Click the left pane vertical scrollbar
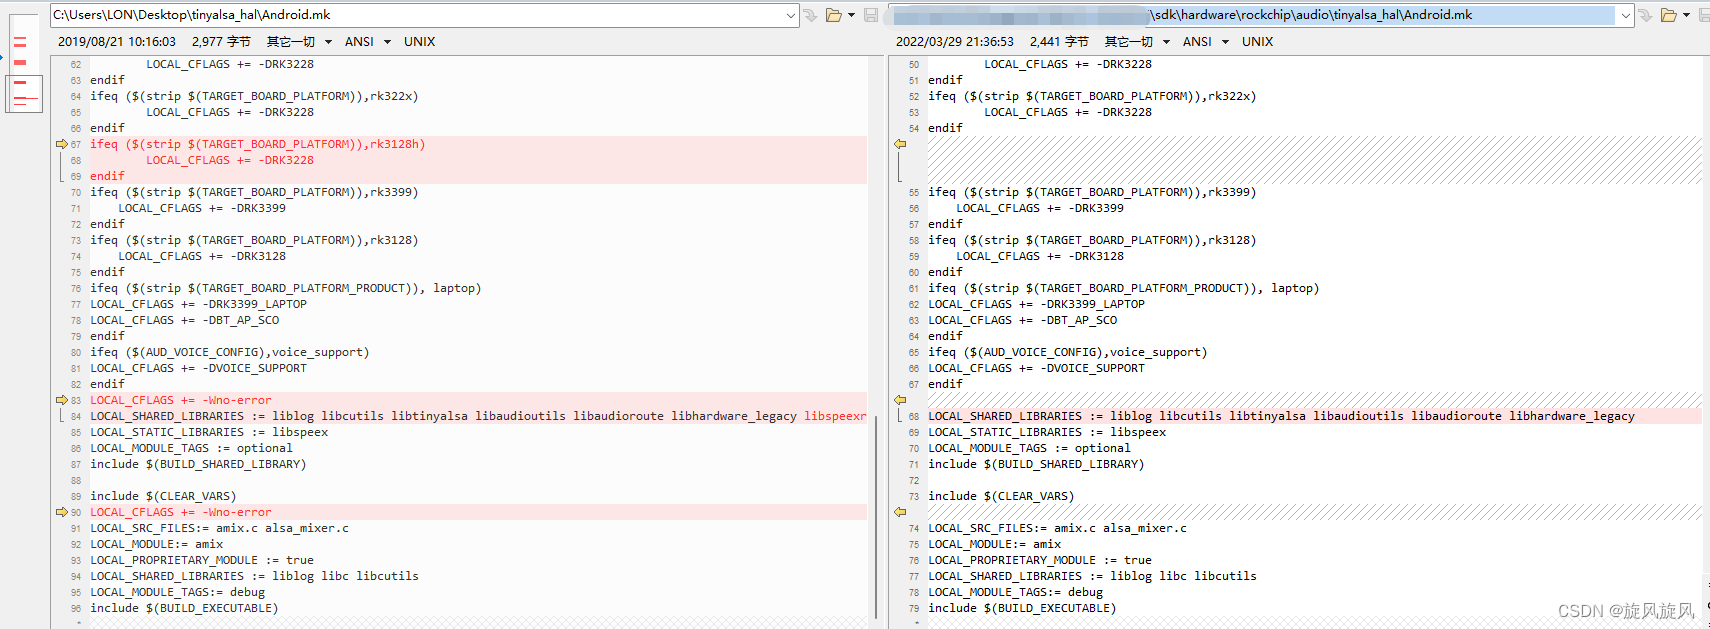The width and height of the screenshot is (1710, 629). 876,517
